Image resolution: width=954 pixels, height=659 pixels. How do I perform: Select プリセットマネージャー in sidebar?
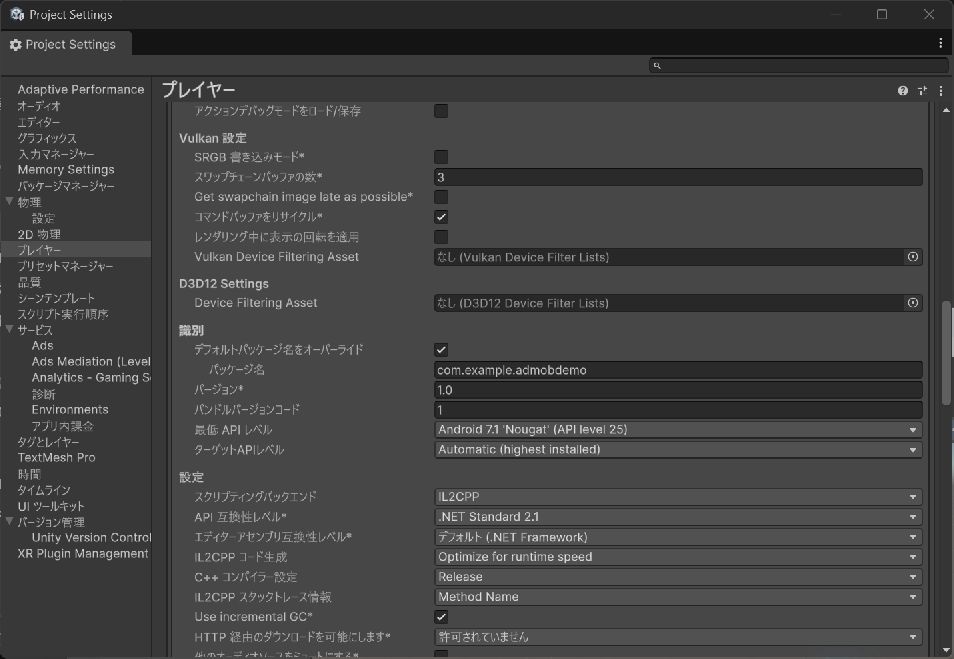(65, 266)
